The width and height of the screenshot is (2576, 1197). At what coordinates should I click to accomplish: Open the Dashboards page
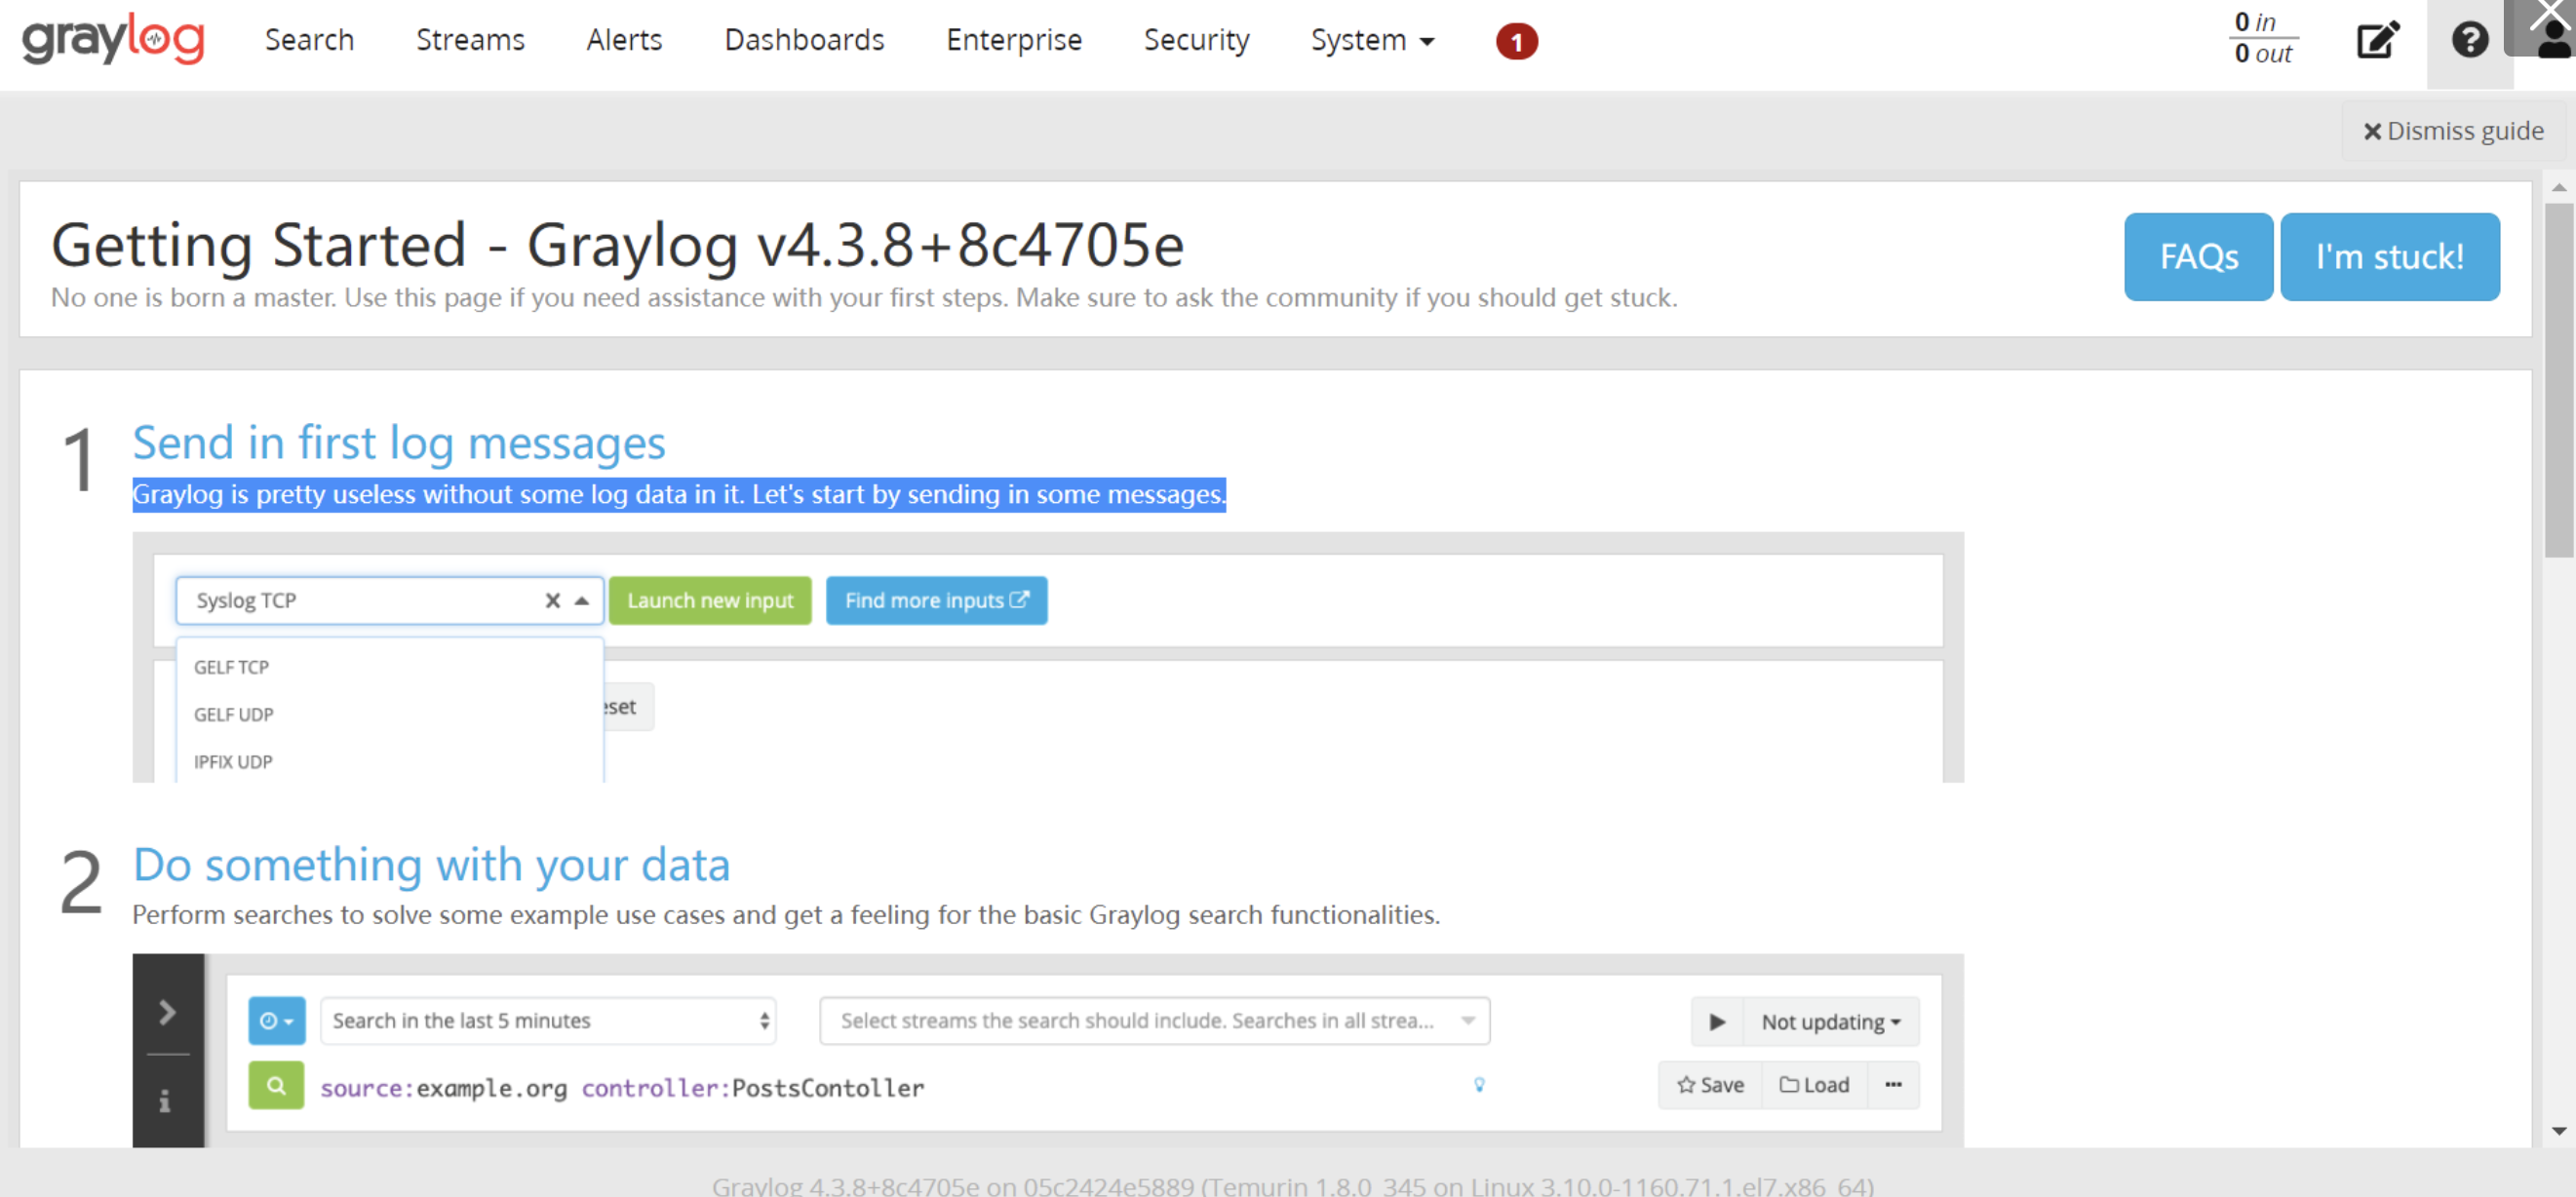pos(804,41)
